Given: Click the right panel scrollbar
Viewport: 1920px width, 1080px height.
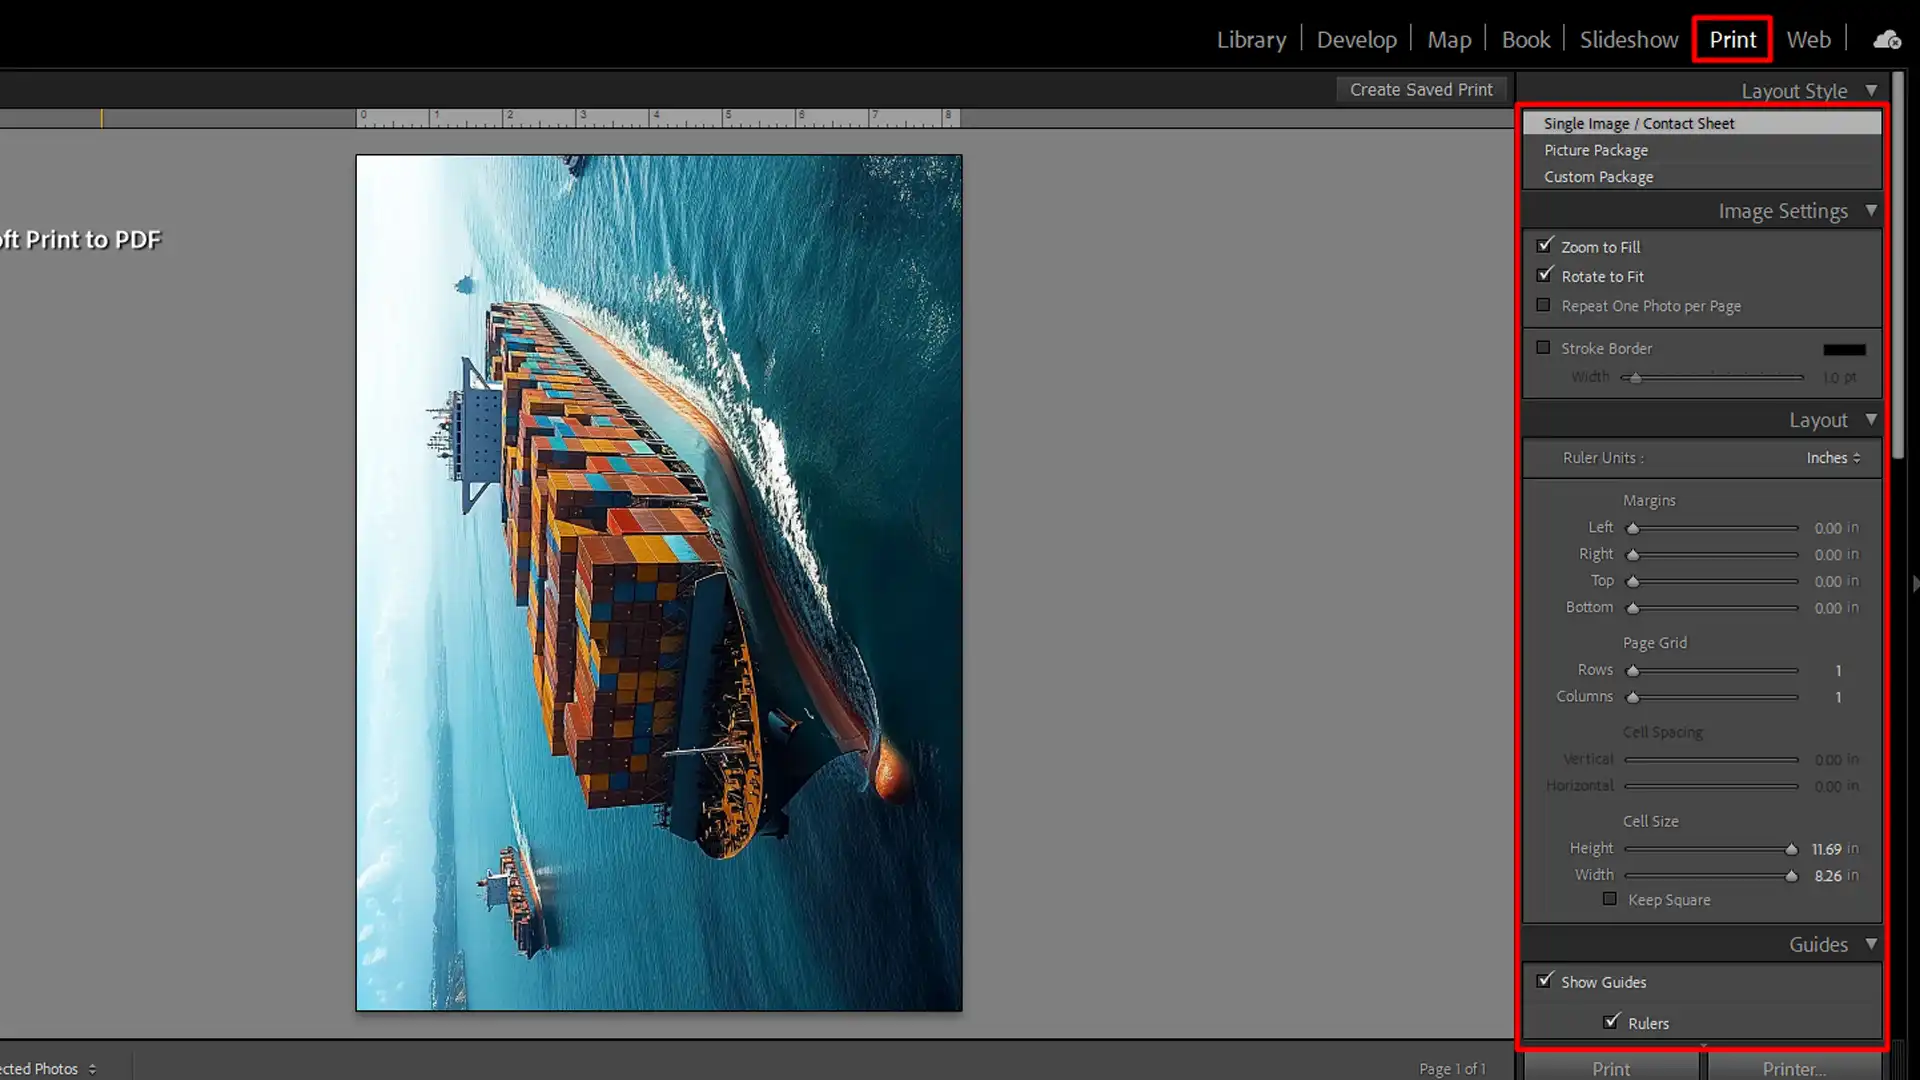Looking at the screenshot, I should (x=1899, y=265).
